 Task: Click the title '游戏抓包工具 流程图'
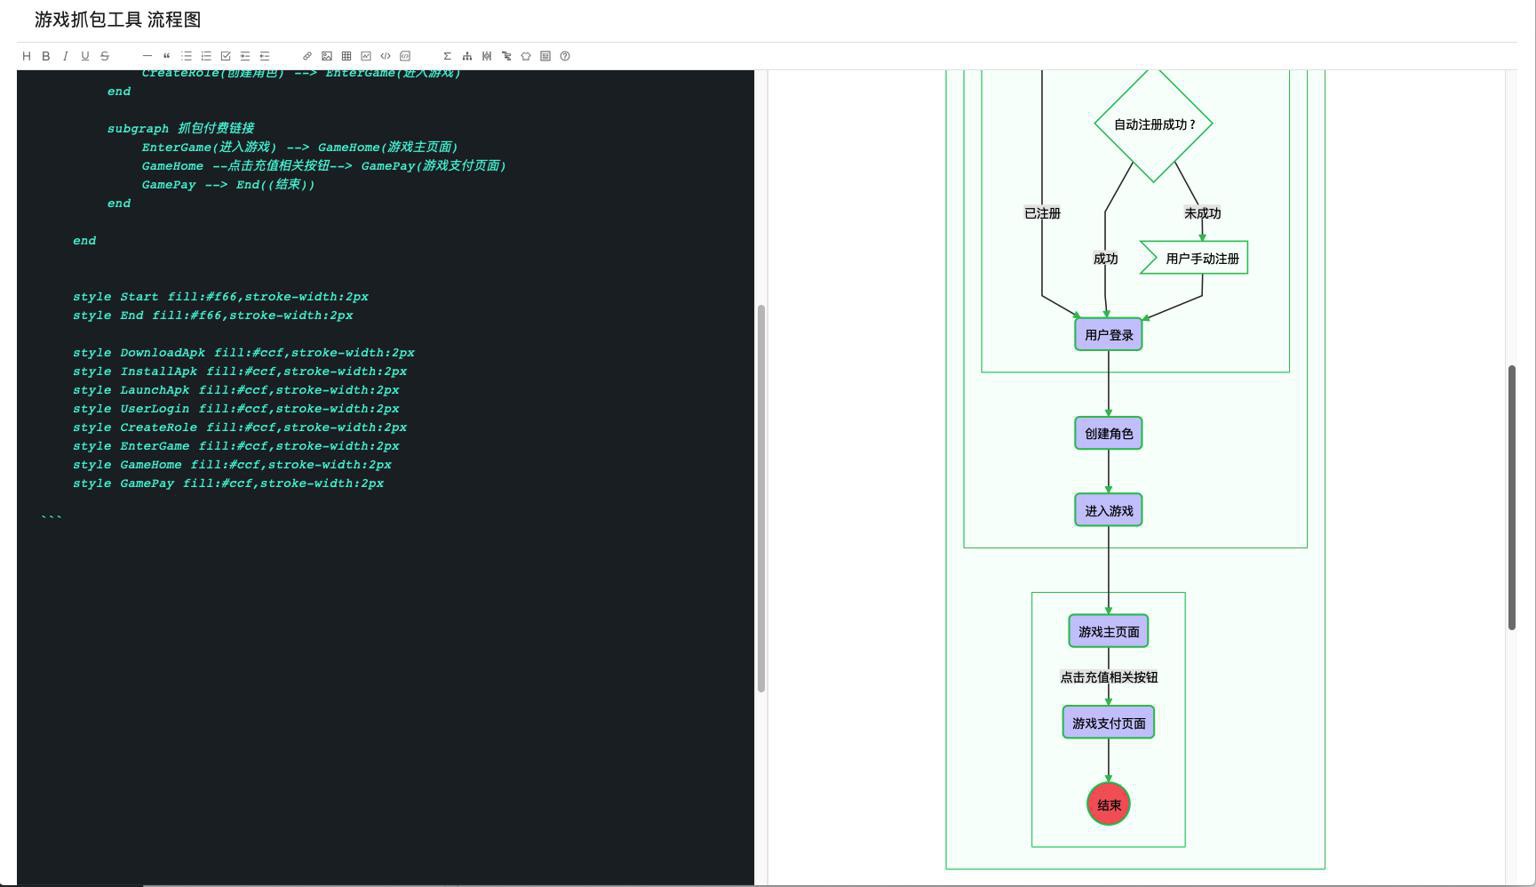click(x=117, y=20)
